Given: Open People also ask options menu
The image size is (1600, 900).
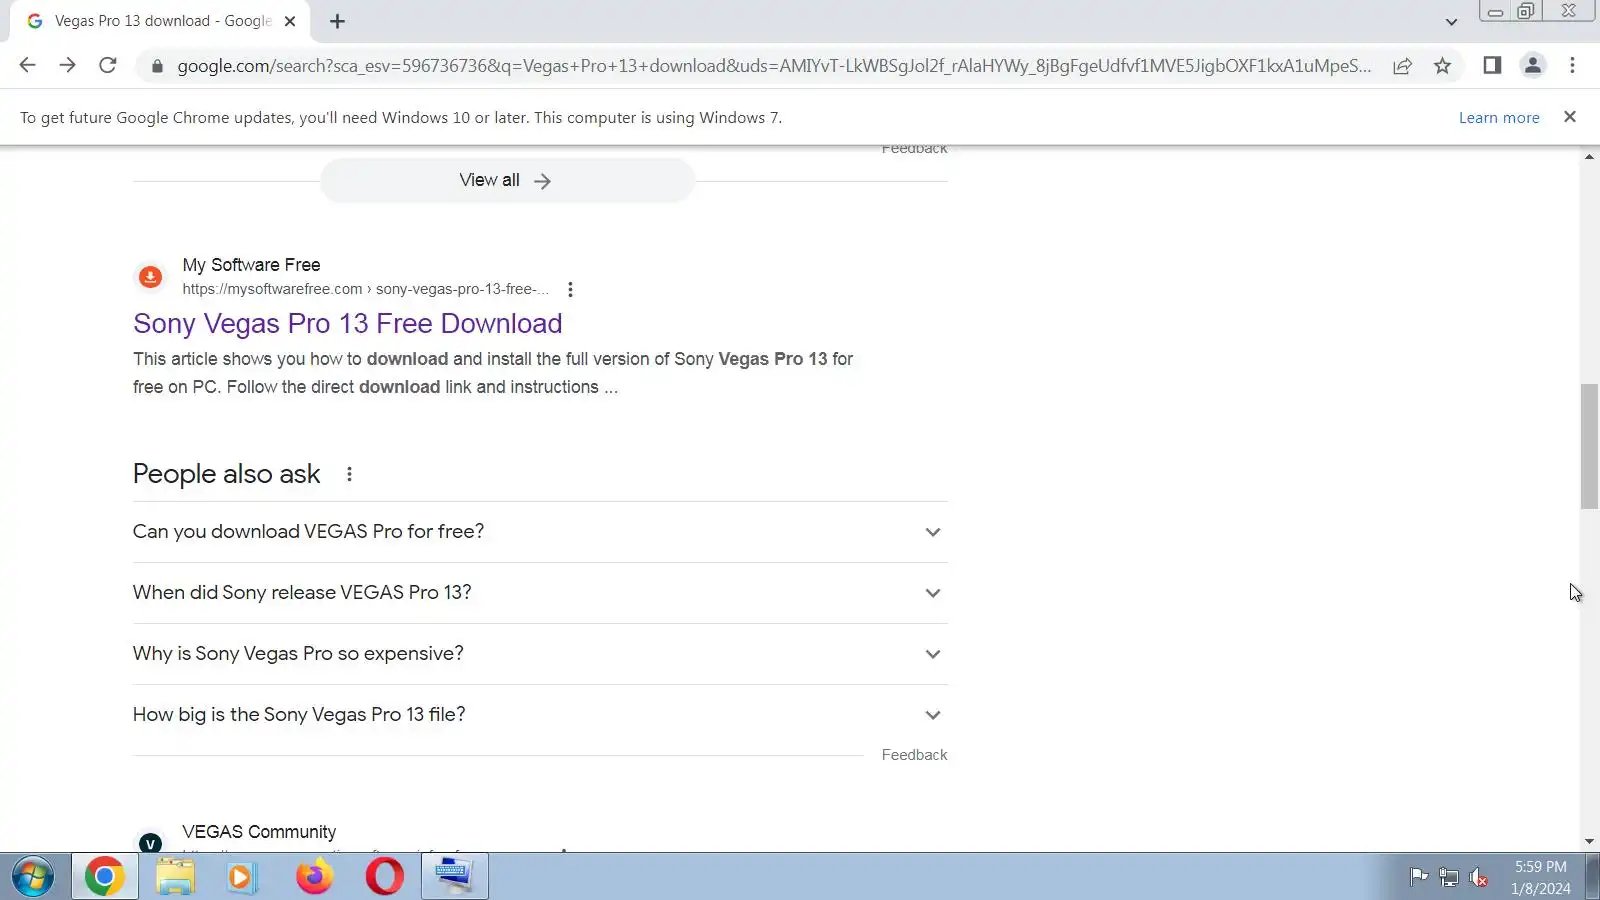Looking at the screenshot, I should click(x=349, y=474).
